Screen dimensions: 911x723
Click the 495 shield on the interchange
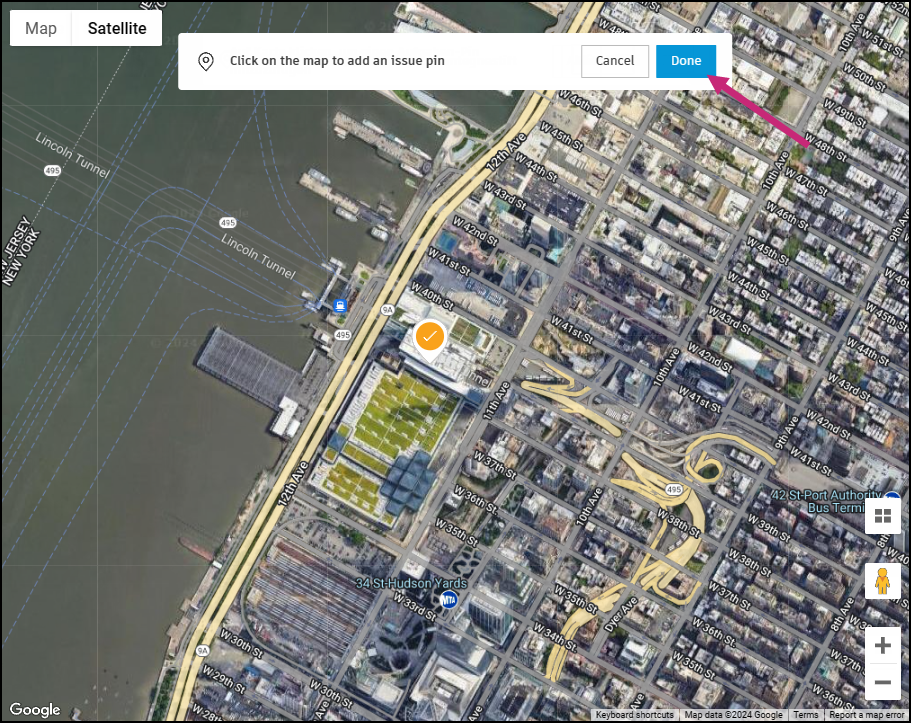674,489
